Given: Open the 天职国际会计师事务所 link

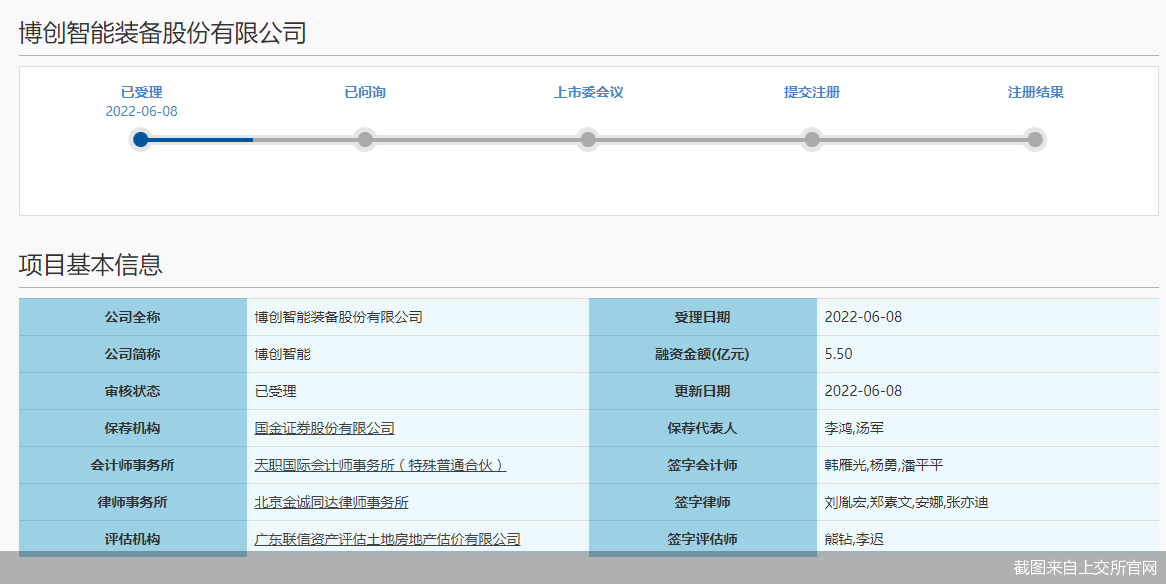Looking at the screenshot, I should coord(380,465).
